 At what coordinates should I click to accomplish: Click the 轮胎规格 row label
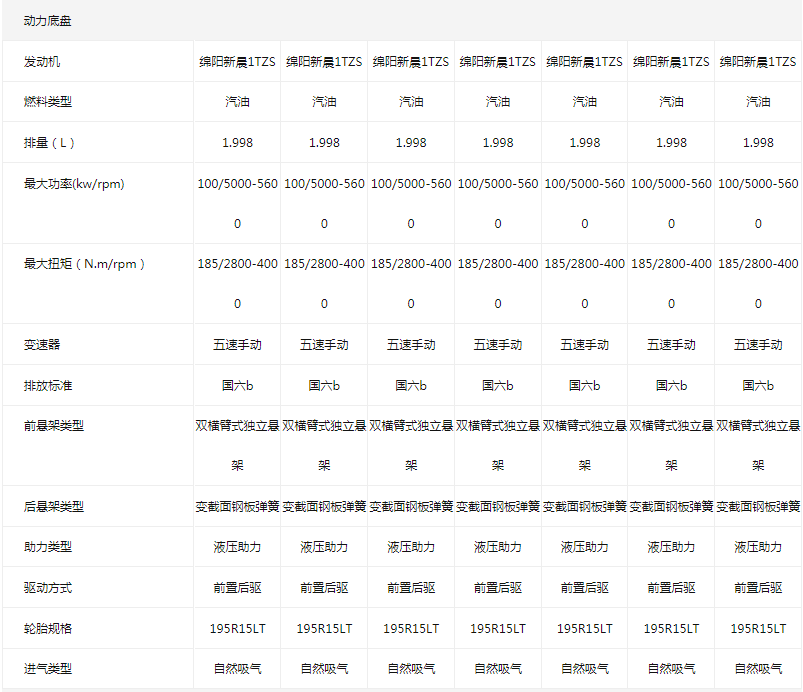pos(48,628)
